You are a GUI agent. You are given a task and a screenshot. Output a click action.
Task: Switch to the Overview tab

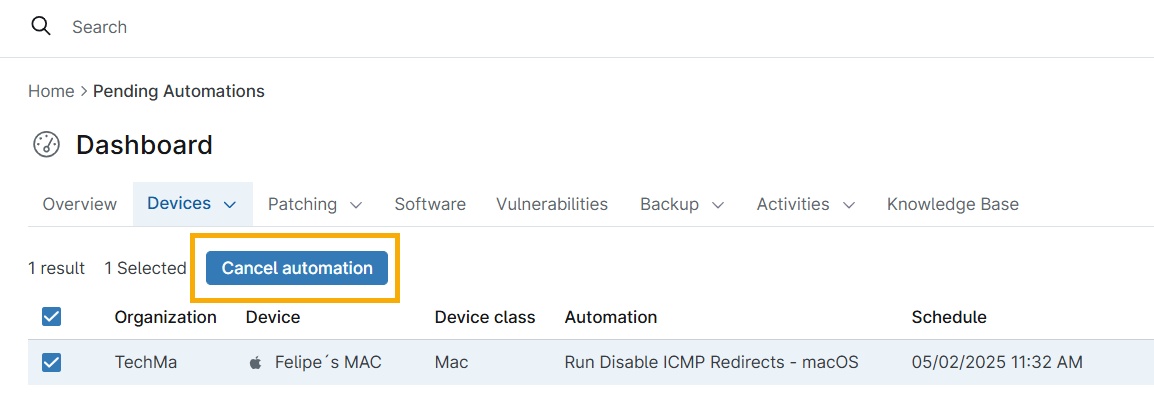pyautogui.click(x=80, y=204)
